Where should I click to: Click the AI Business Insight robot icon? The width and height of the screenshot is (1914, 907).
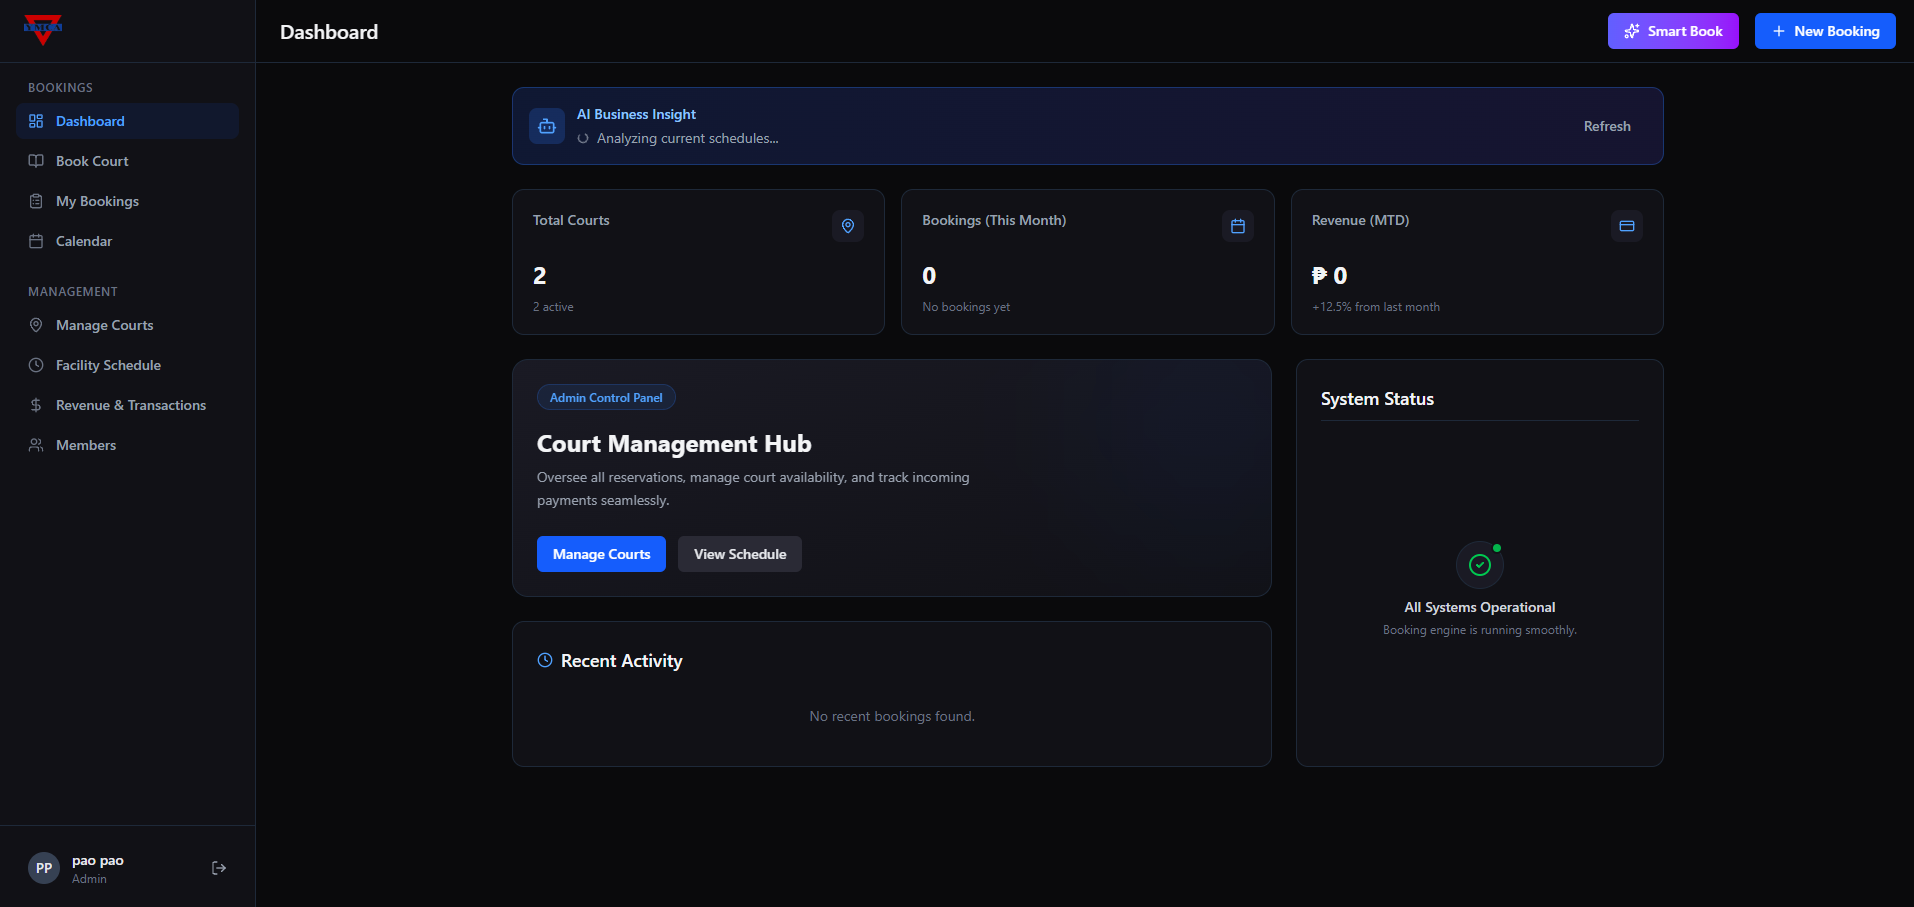(x=547, y=126)
